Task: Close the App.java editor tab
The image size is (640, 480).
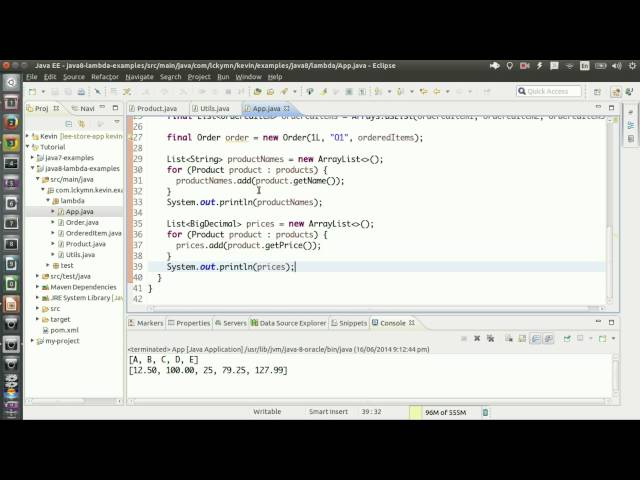Action: pyautogui.click(x=287, y=108)
